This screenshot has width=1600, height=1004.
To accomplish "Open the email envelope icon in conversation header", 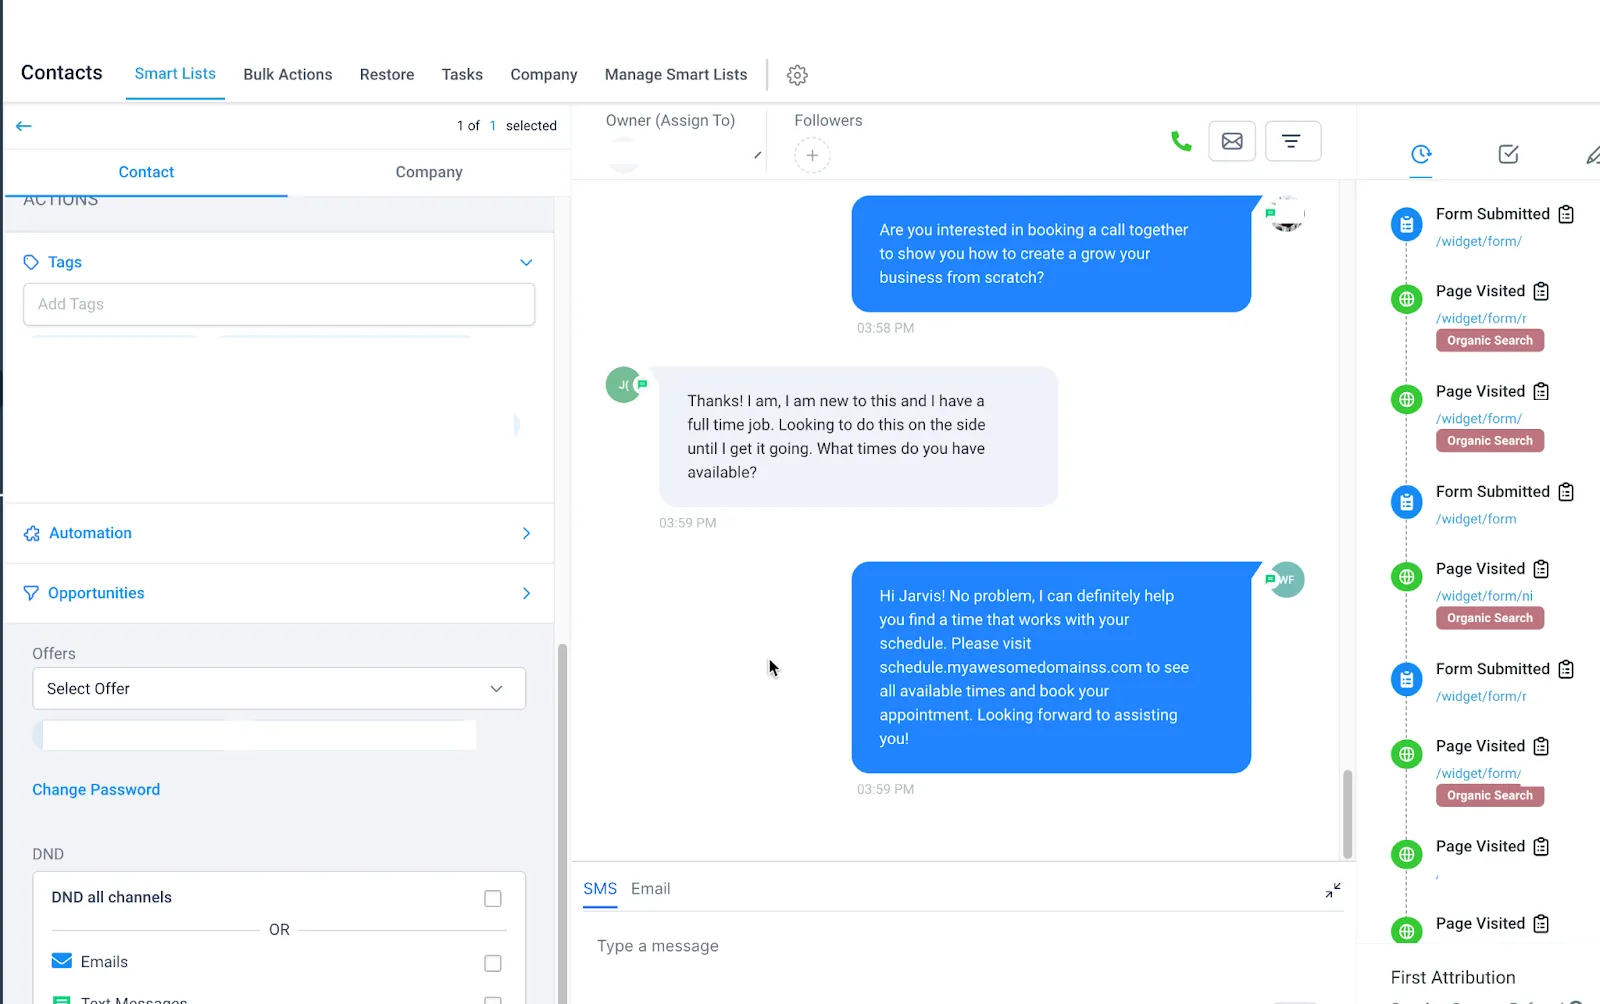I will (1232, 141).
